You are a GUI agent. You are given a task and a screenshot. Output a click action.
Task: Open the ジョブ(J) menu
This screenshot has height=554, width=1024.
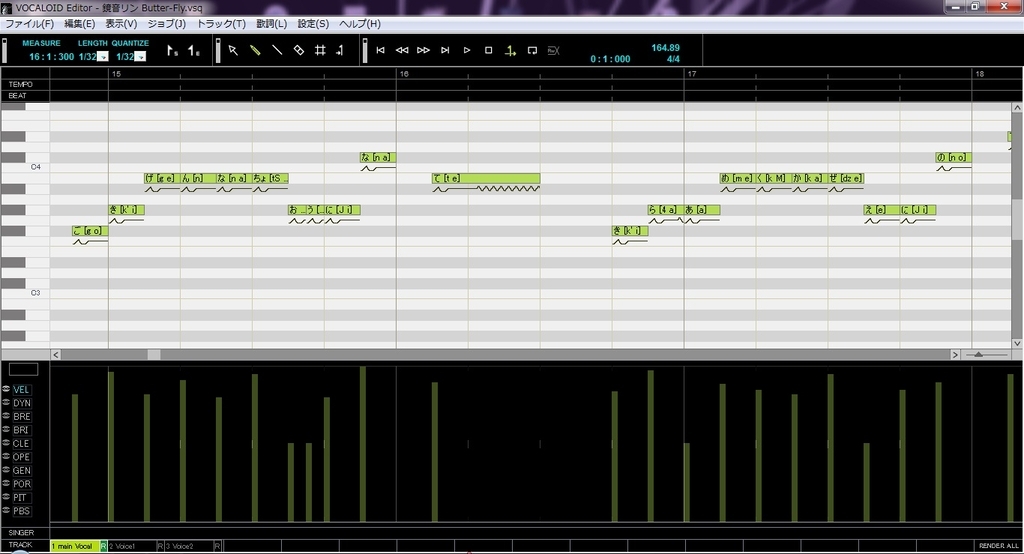[x=167, y=24]
